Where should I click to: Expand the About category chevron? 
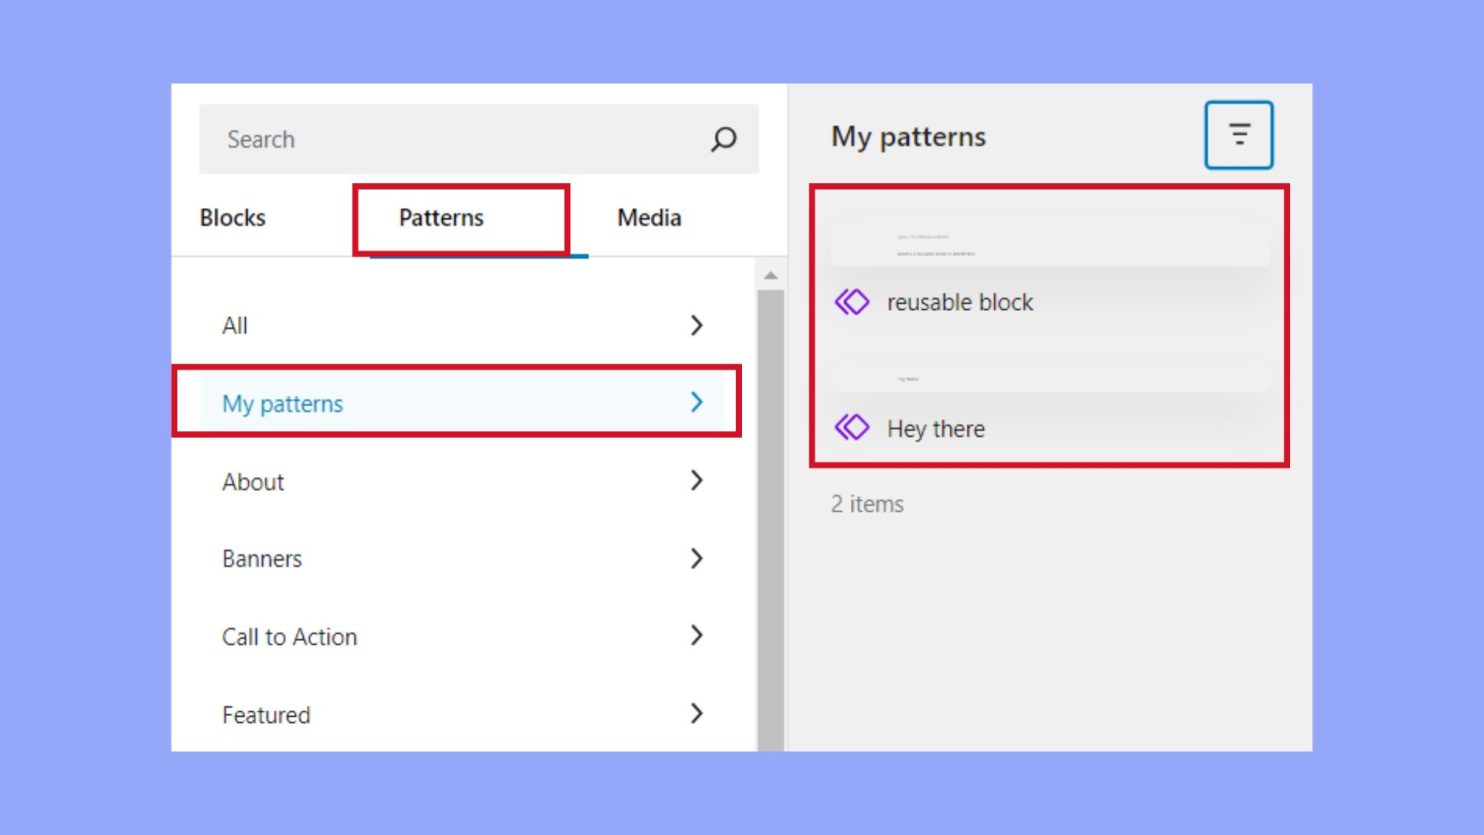[697, 481]
